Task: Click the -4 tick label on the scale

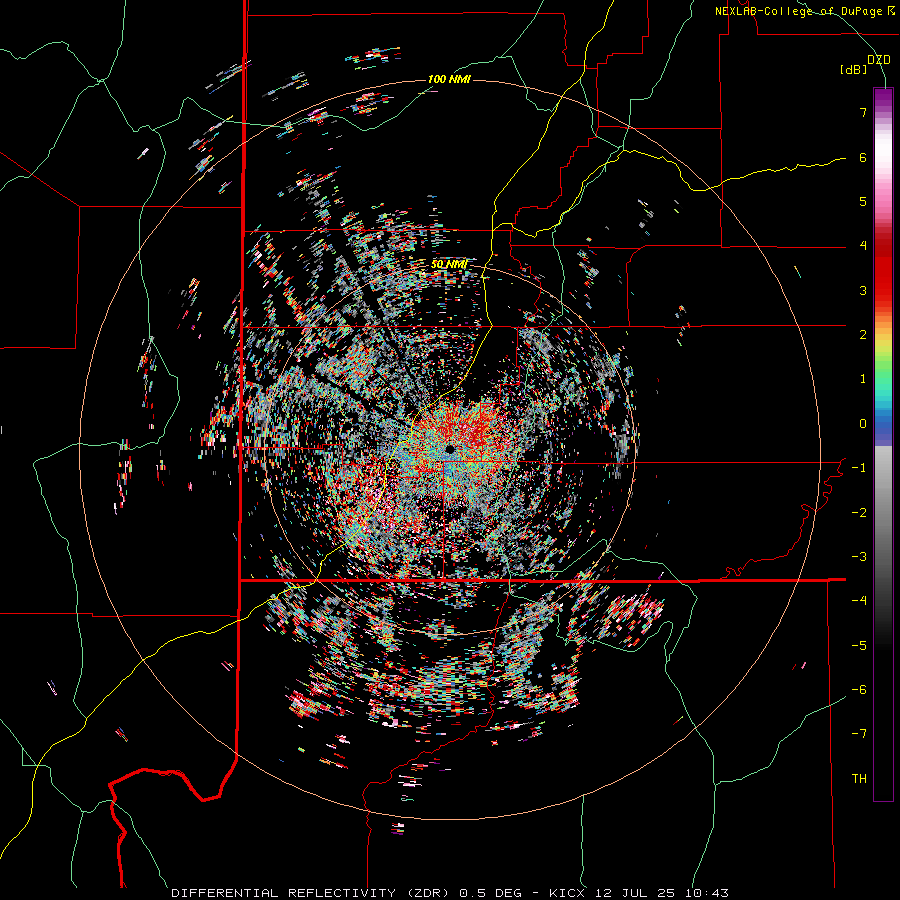Action: (859, 601)
